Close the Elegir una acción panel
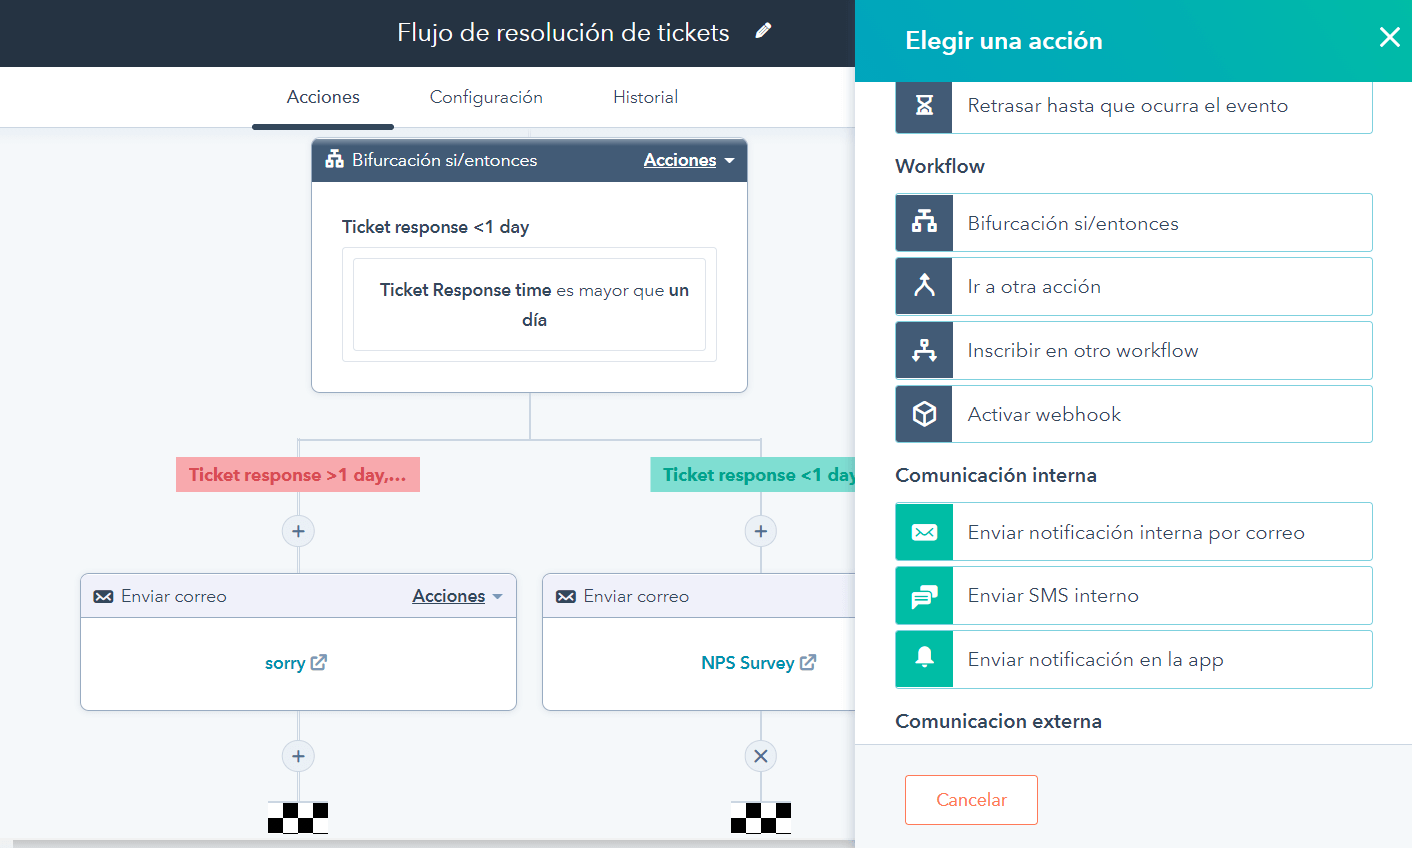1412x848 pixels. click(x=1389, y=38)
